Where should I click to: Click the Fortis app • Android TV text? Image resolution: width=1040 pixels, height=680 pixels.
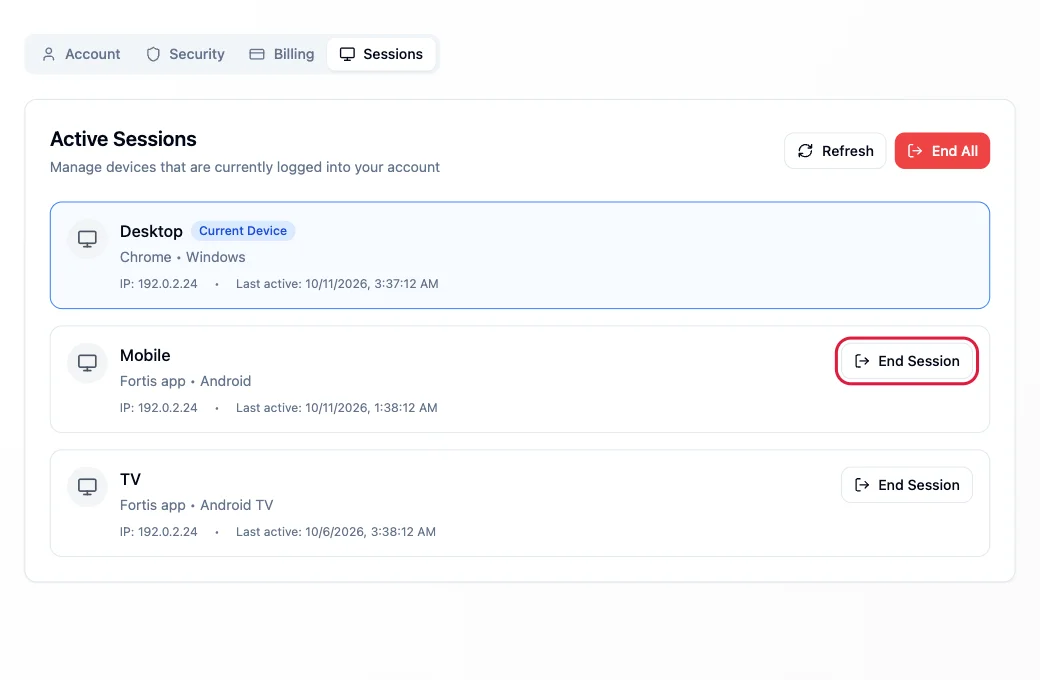click(196, 506)
